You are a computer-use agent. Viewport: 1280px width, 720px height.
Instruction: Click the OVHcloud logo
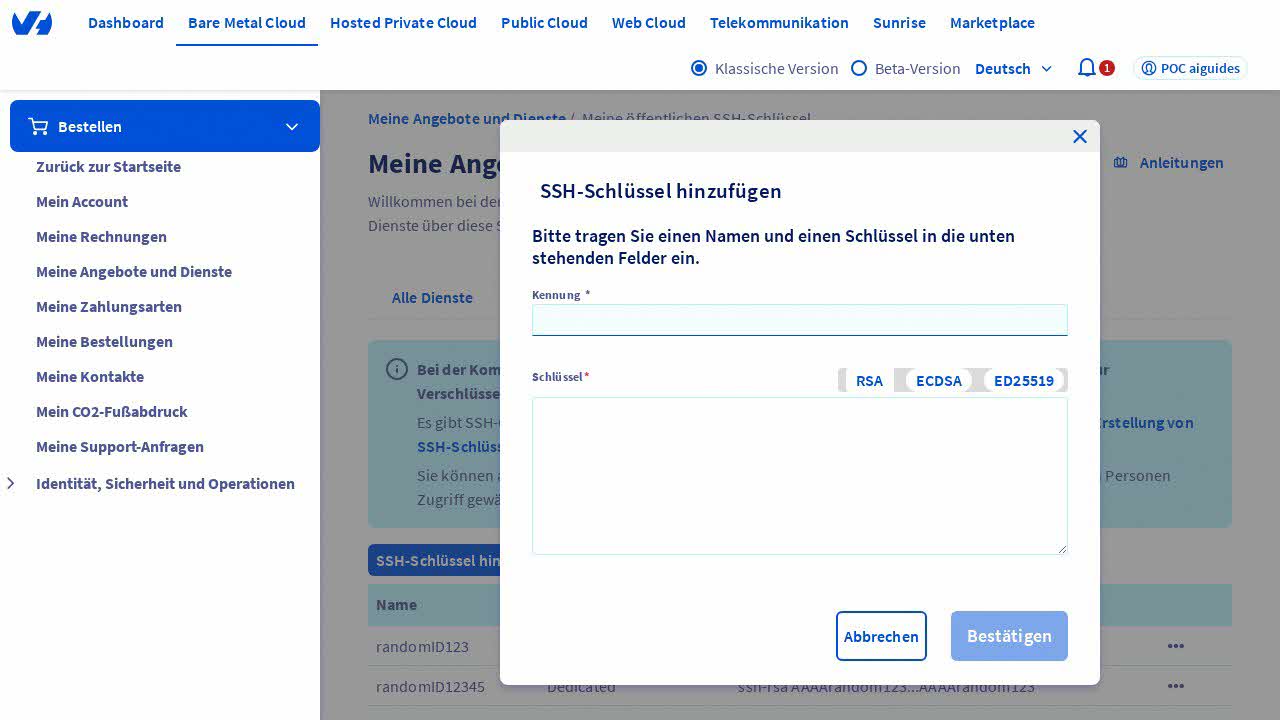coord(32,23)
